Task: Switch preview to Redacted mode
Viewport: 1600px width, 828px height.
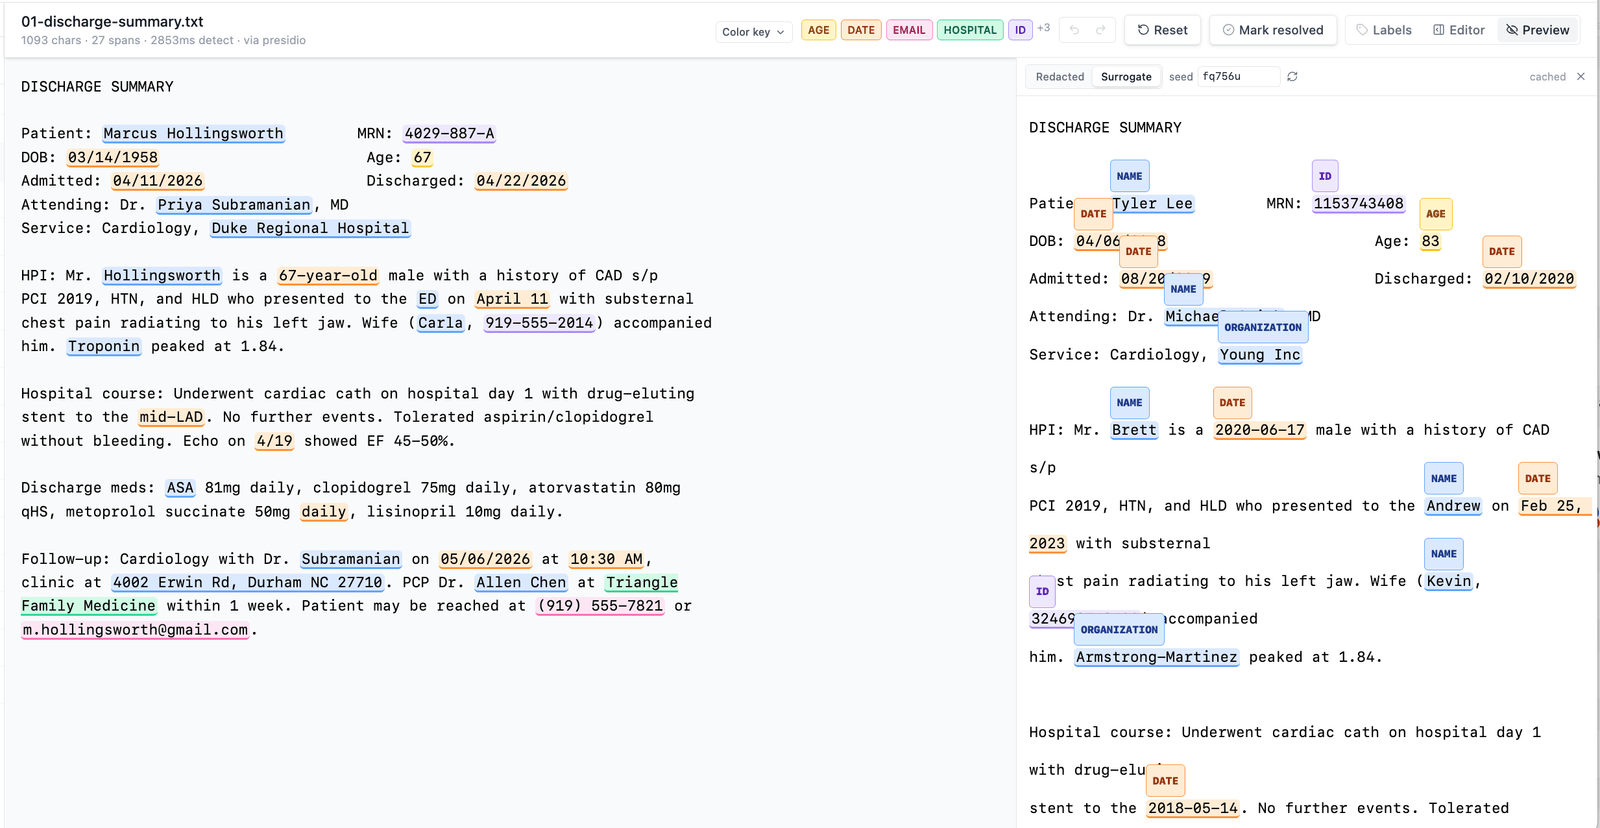Action: [1060, 77]
